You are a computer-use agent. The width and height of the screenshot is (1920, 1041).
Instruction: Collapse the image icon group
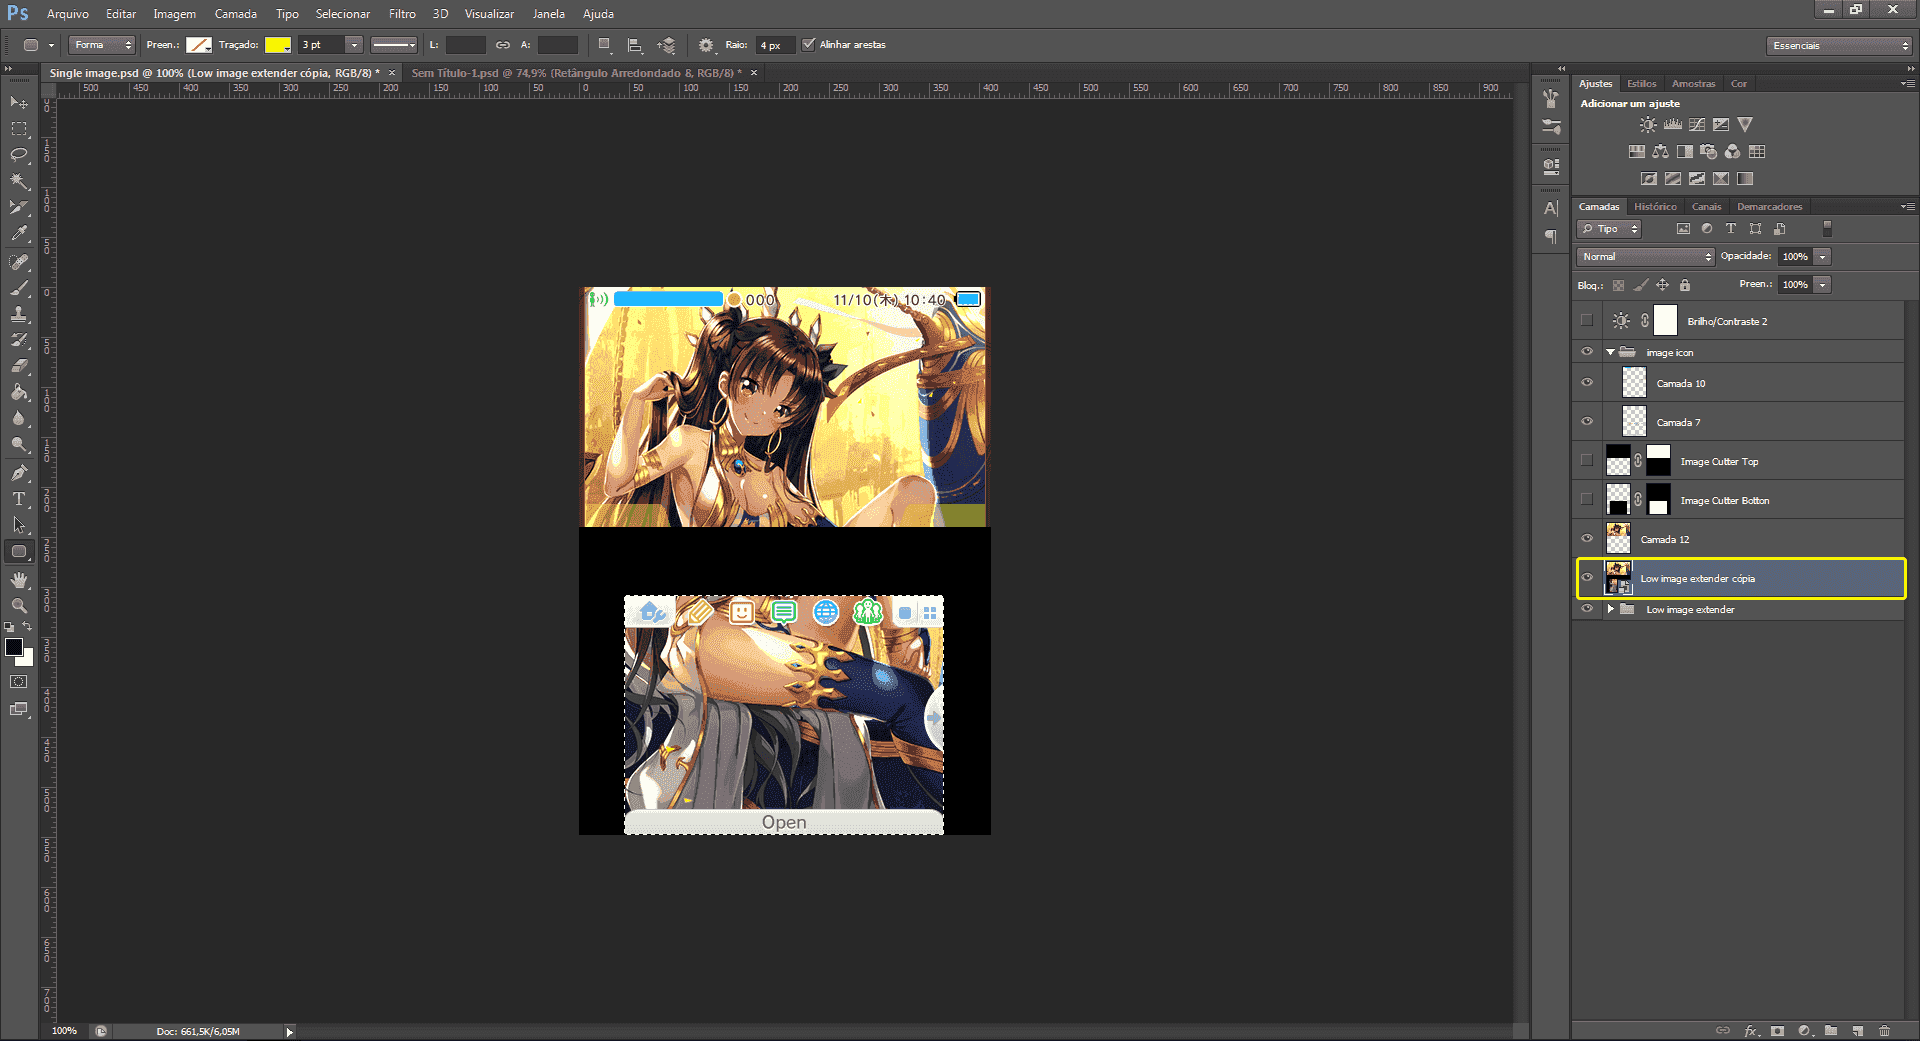point(1610,352)
